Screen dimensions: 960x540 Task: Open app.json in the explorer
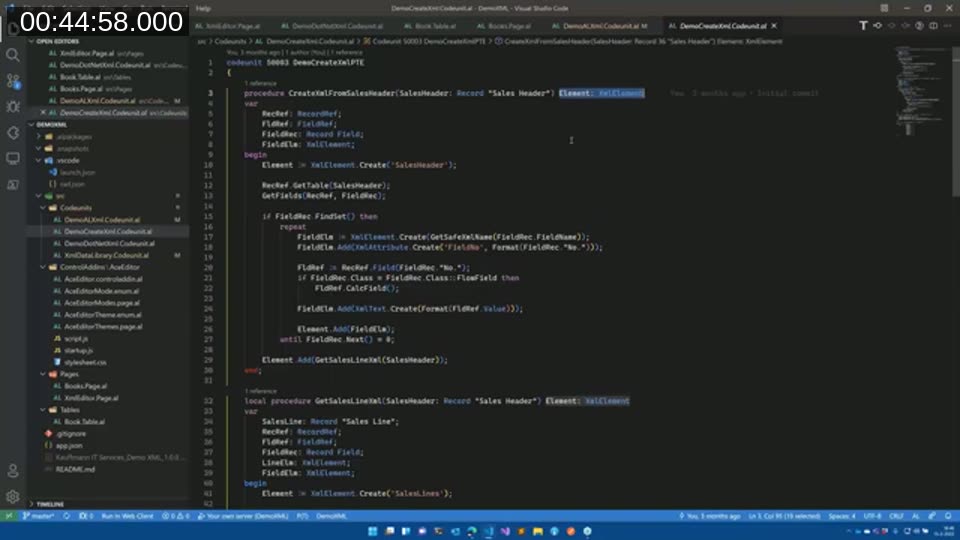69,445
